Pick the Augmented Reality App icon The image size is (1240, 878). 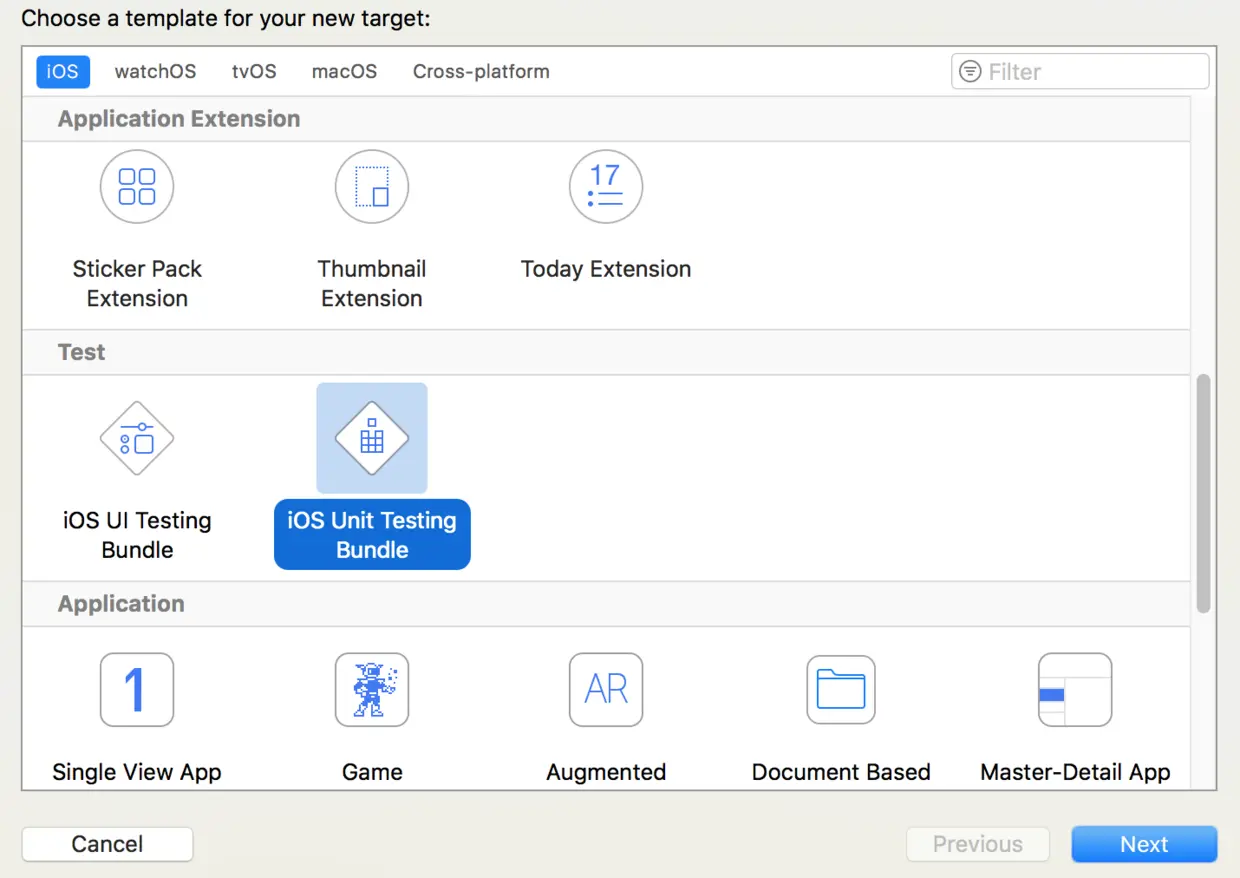(606, 690)
